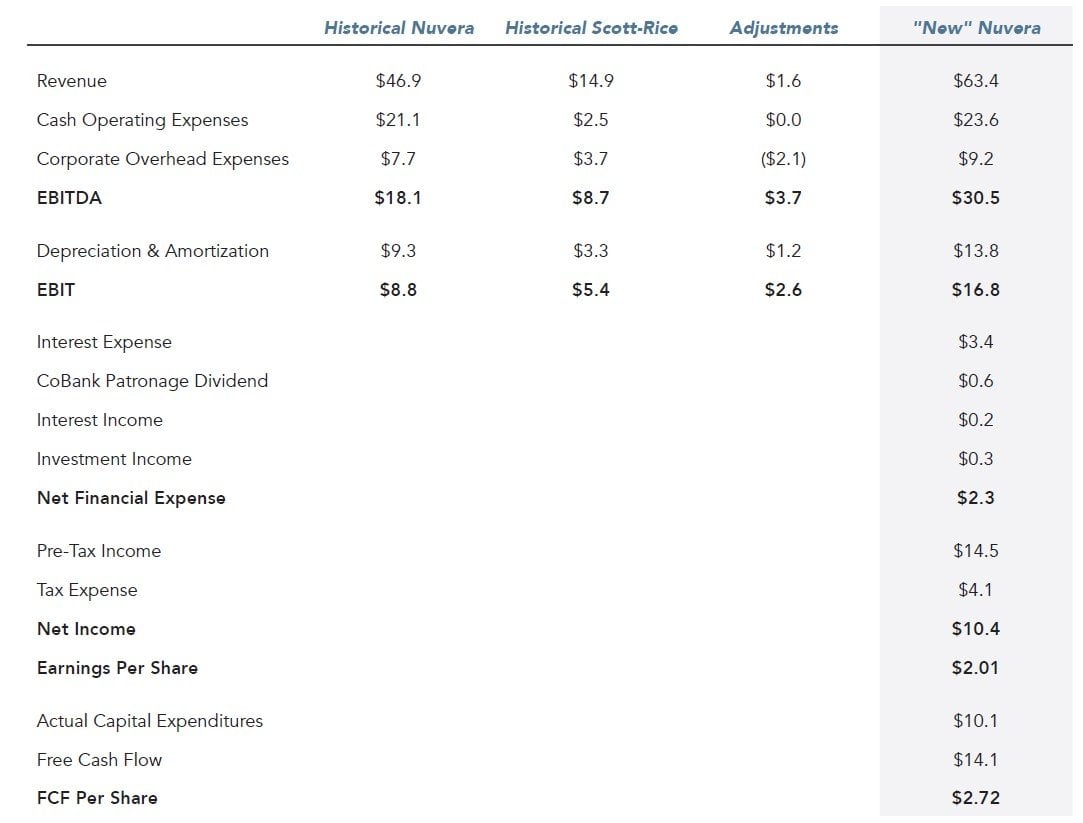This screenshot has width=1083, height=823.
Task: Select the $2.01 earnings per share value
Action: point(976,668)
